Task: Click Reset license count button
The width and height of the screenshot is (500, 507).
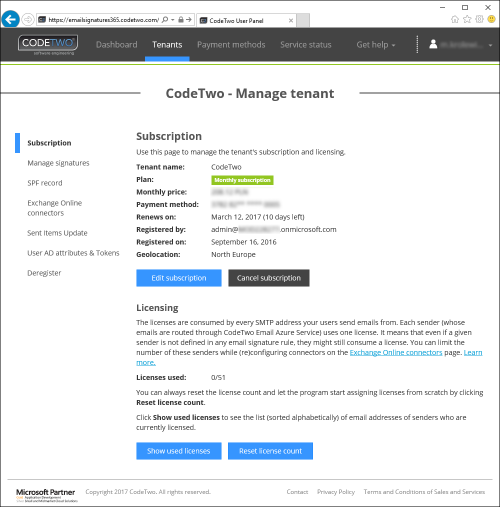Action: pyautogui.click(x=270, y=451)
